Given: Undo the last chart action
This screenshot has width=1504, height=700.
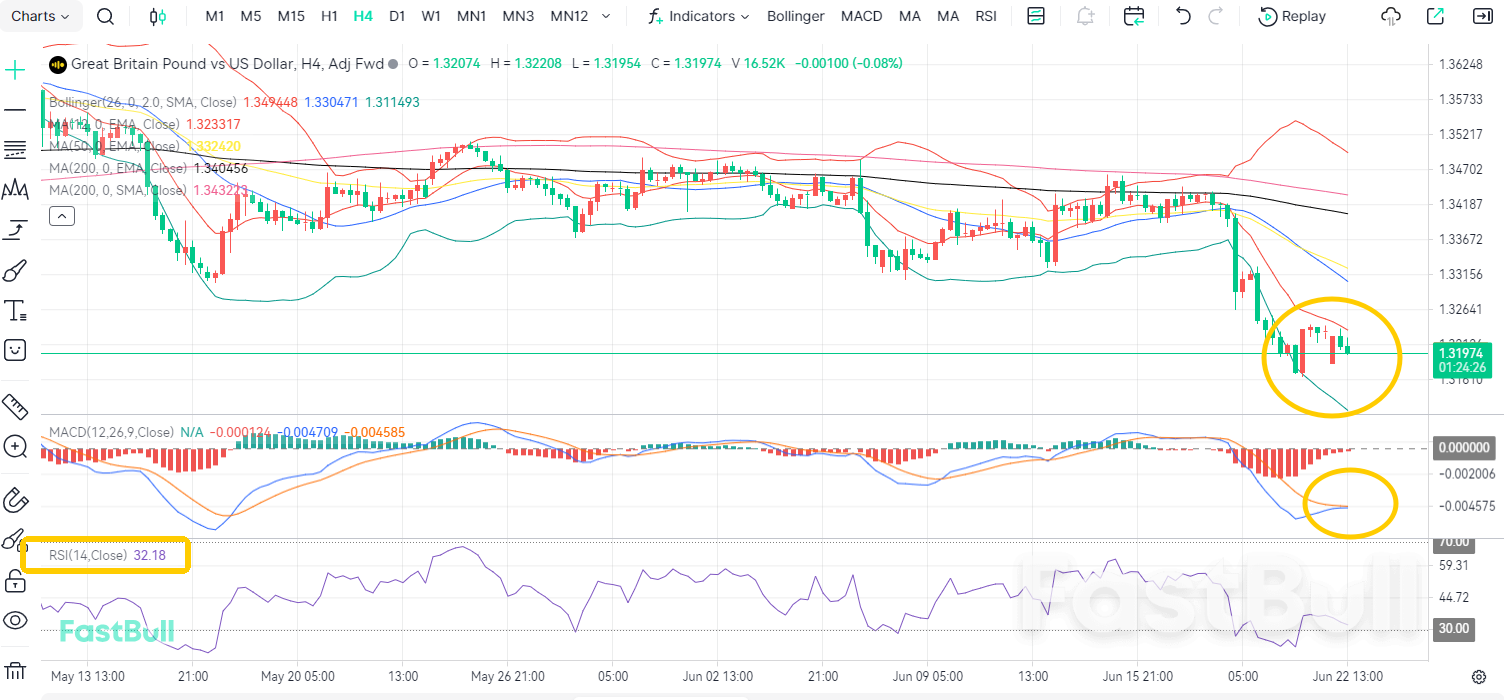Looking at the screenshot, I should 1184,16.
